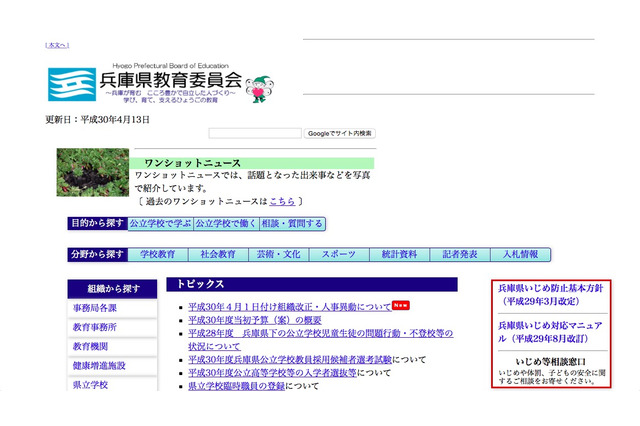This screenshot has height=426, width=640.
Task: Select 公立学校で学ぶ tab
Action: (x=160, y=224)
